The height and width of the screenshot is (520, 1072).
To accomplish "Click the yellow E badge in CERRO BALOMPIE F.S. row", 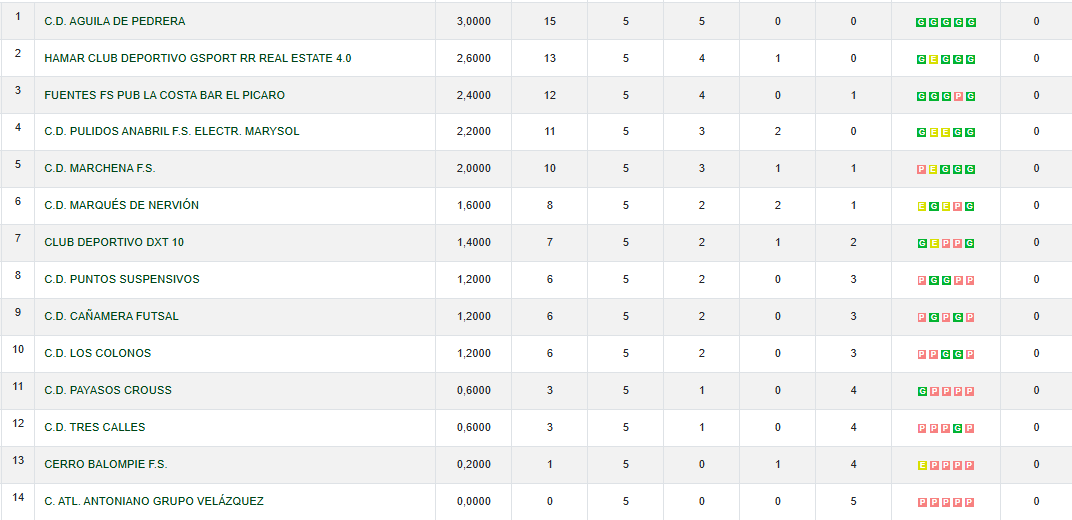I will pos(921,465).
